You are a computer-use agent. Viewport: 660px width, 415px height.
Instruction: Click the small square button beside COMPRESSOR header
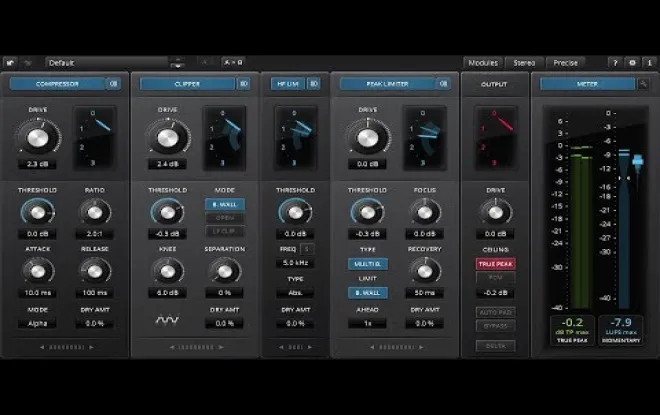(114, 84)
